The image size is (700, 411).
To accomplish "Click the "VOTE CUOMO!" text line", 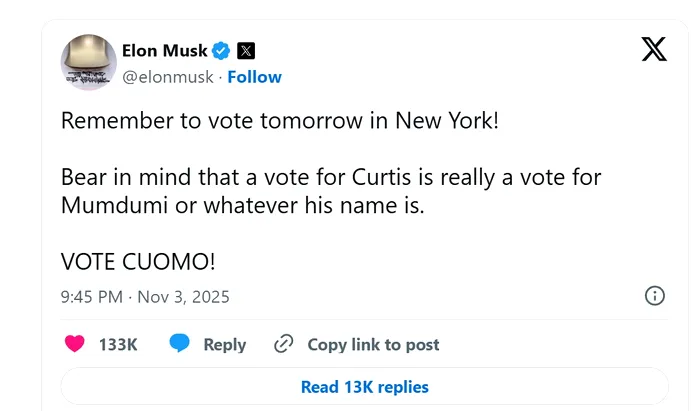I will point(138,261).
